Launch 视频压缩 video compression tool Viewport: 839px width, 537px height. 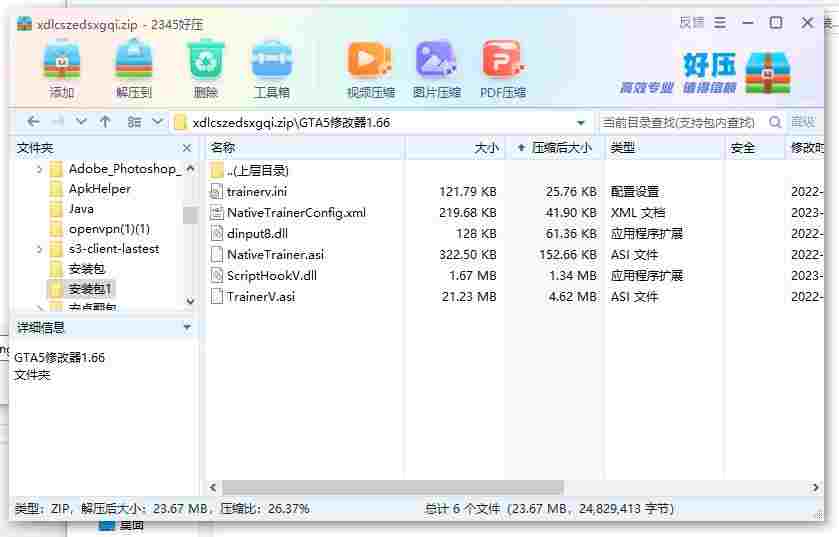click(x=370, y=70)
